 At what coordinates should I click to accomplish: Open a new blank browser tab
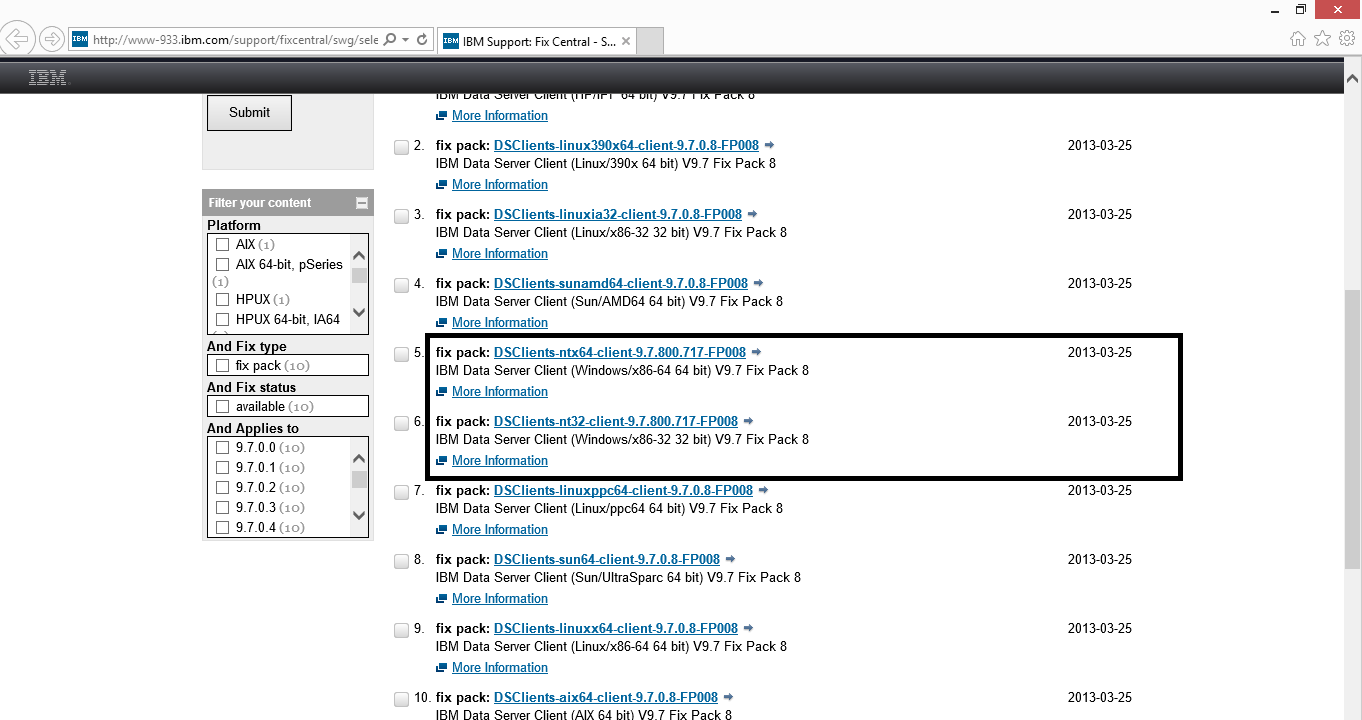[x=650, y=41]
